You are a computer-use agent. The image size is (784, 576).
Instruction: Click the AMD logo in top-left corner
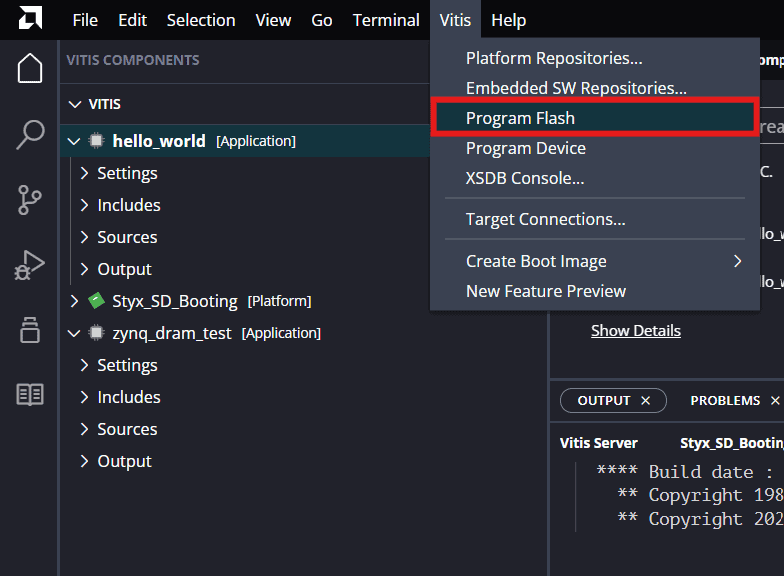(x=30, y=20)
